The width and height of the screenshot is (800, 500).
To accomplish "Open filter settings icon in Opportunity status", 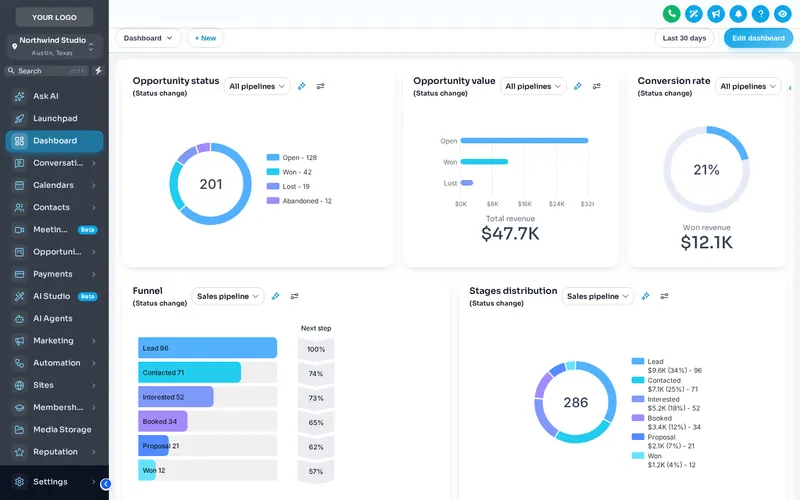I will [x=320, y=86].
